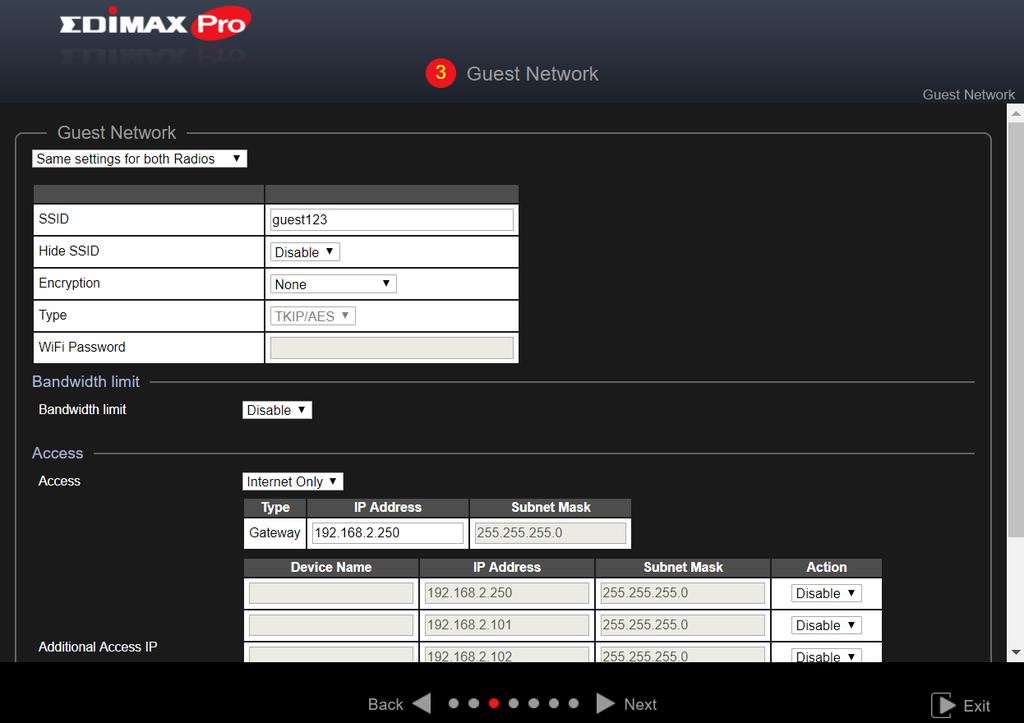Open the Hide SSID dropdown
Image resolution: width=1024 pixels, height=723 pixels.
[x=305, y=252]
